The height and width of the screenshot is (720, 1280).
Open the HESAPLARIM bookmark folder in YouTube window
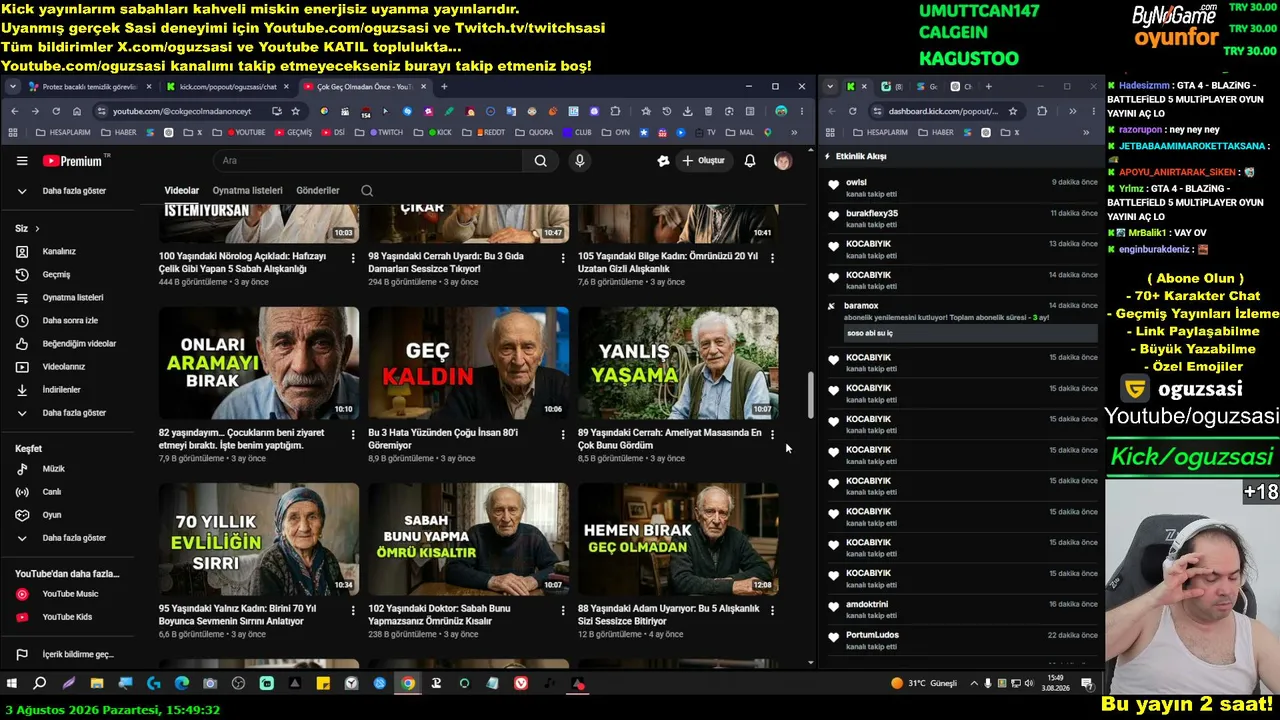pyautogui.click(x=62, y=132)
